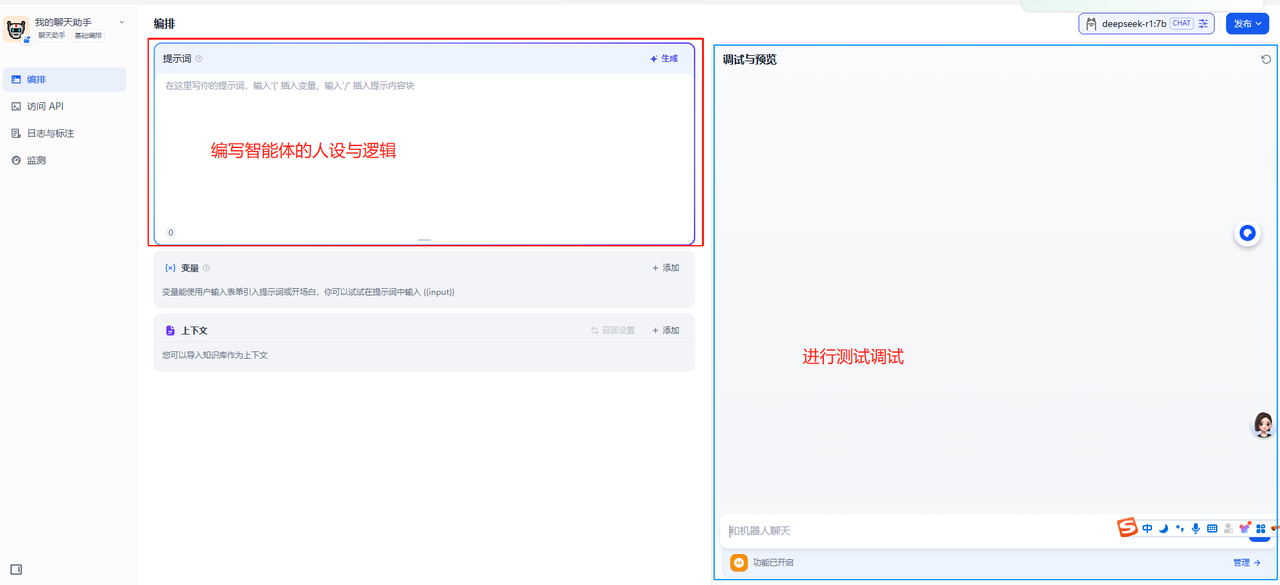Click the refresh icon in 调试与预览

click(1266, 59)
